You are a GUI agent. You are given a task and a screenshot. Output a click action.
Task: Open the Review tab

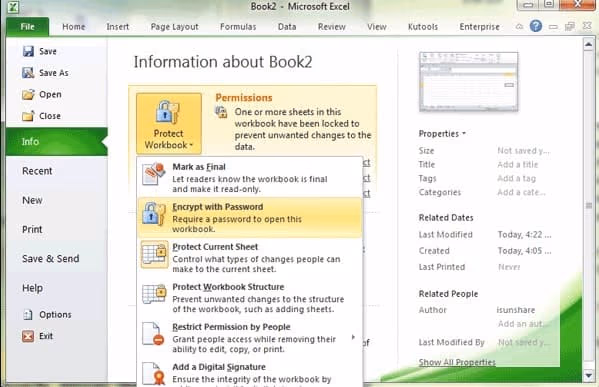[x=332, y=27]
